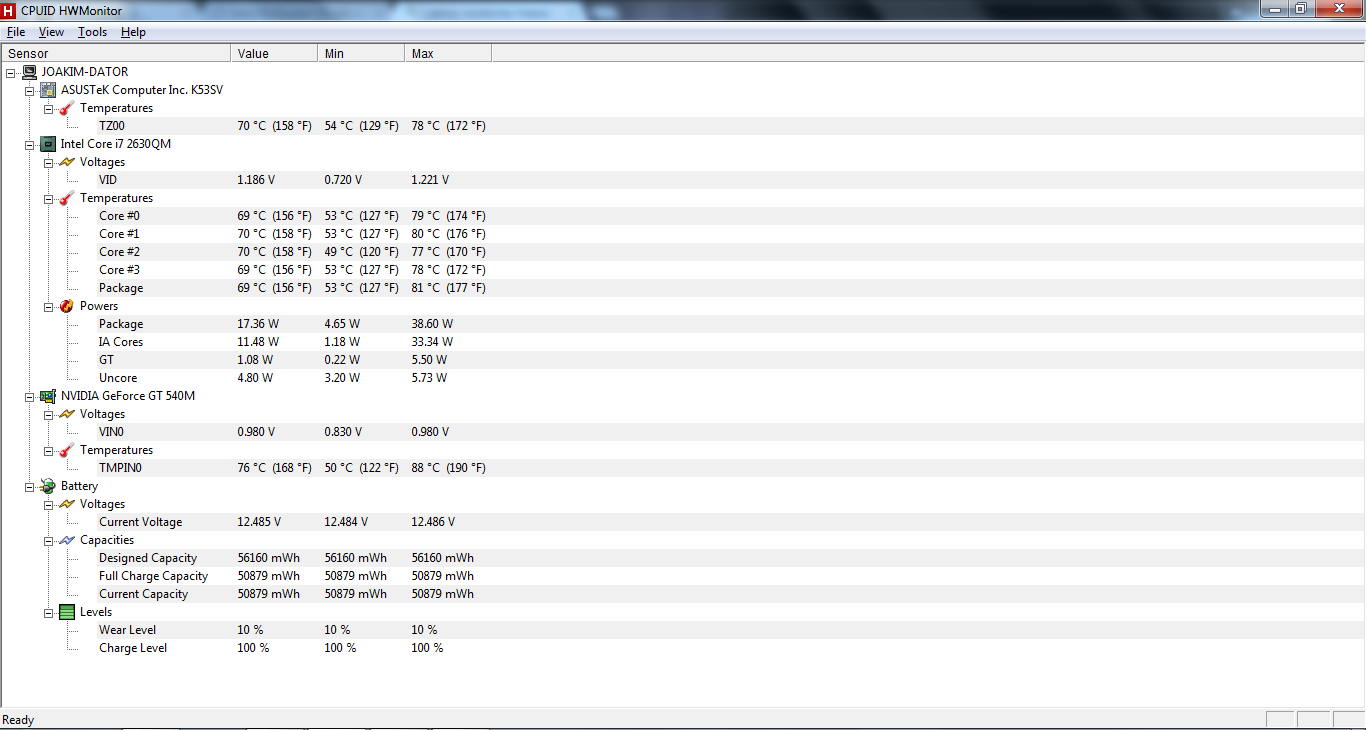The height and width of the screenshot is (730, 1370).
Task: Collapse the Intel Core Voltages group
Action: [48, 162]
